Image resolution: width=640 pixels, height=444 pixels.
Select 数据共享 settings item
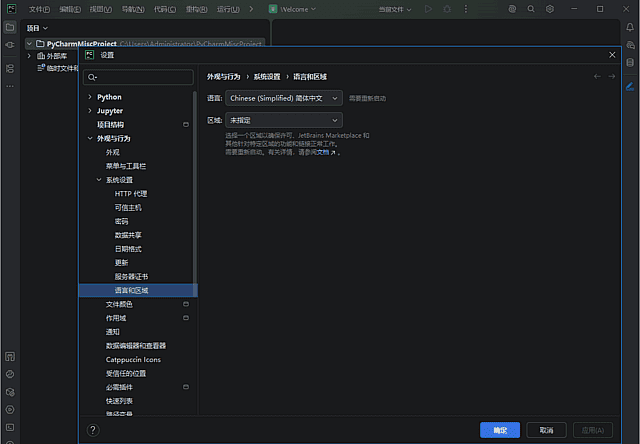coord(128,235)
